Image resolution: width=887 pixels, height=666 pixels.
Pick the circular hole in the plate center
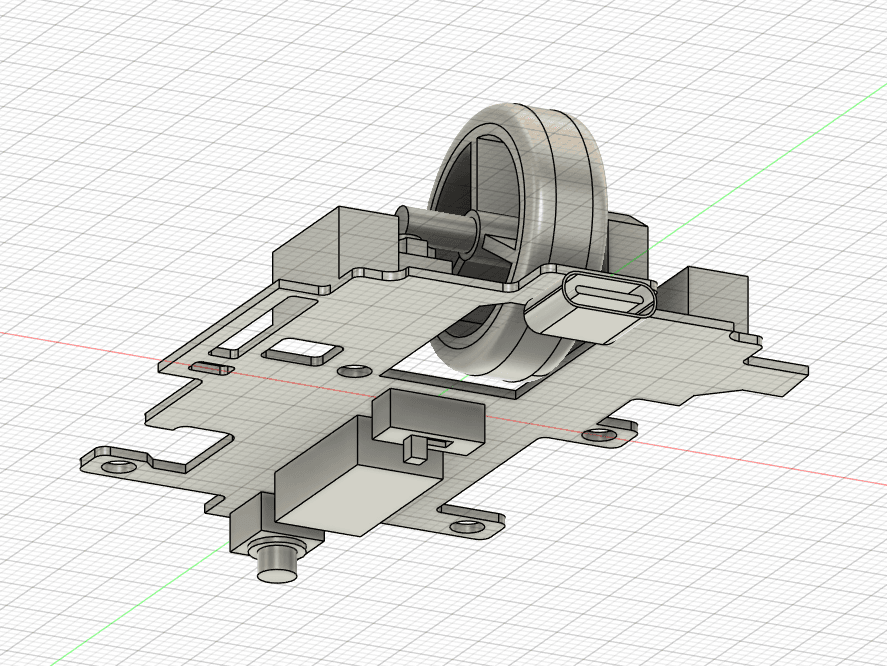[x=355, y=371]
